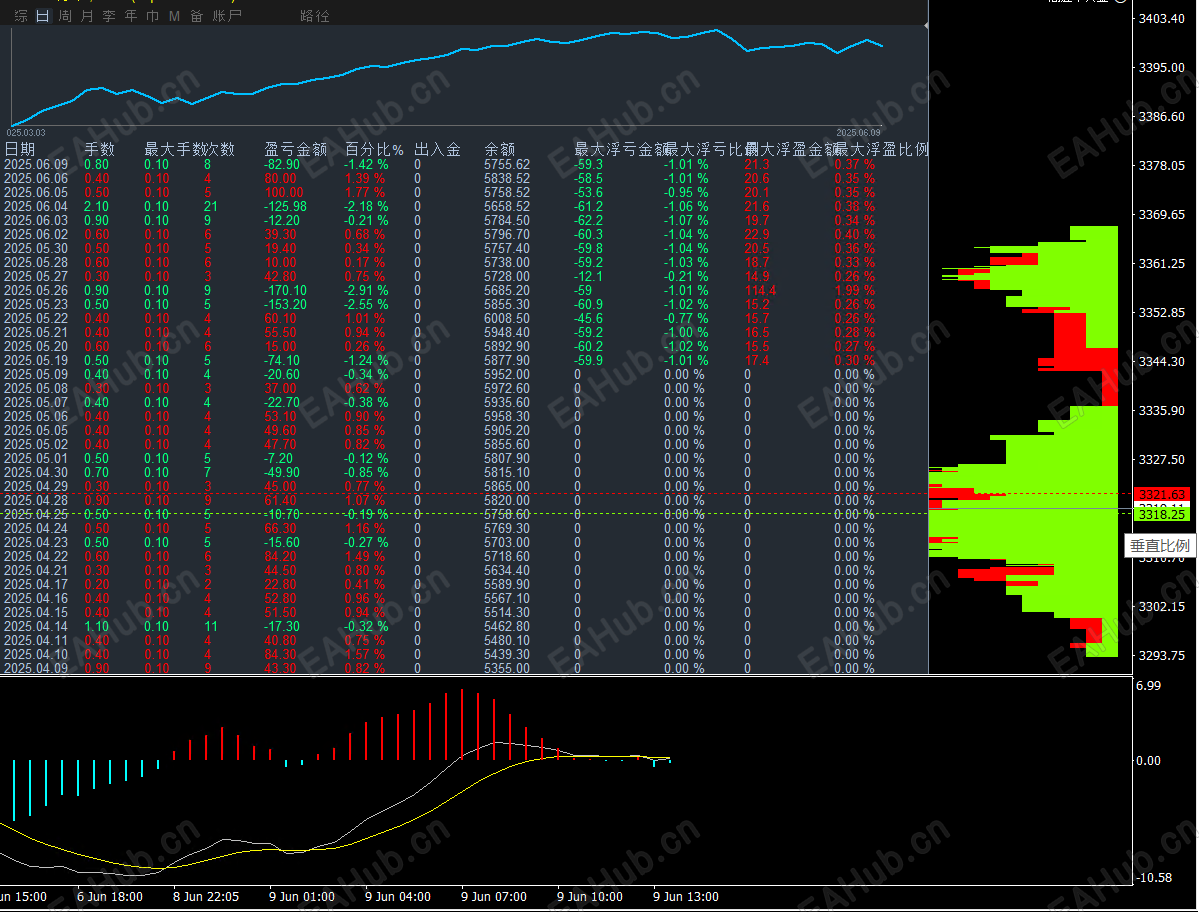Screen dimensions: 1199x912
Task: Click the max floating profit ratio 1.99 %
Action: [854, 290]
